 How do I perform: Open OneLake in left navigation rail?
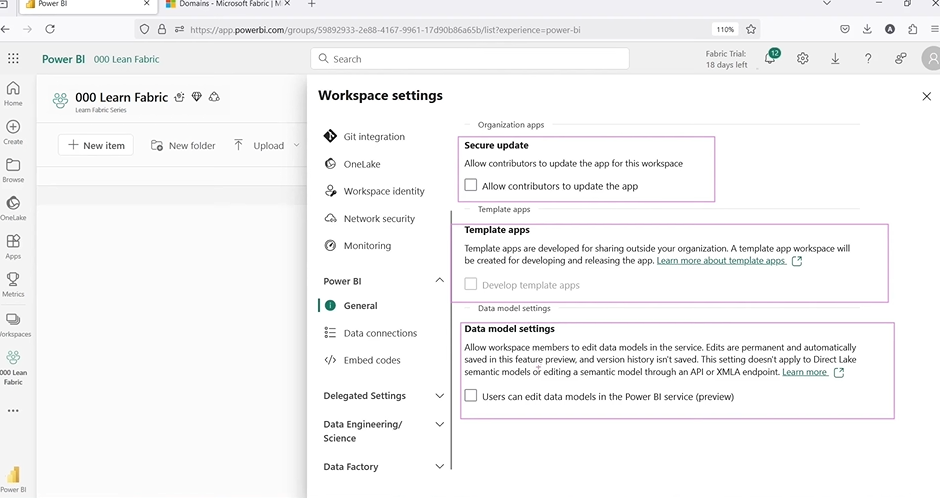point(13,208)
